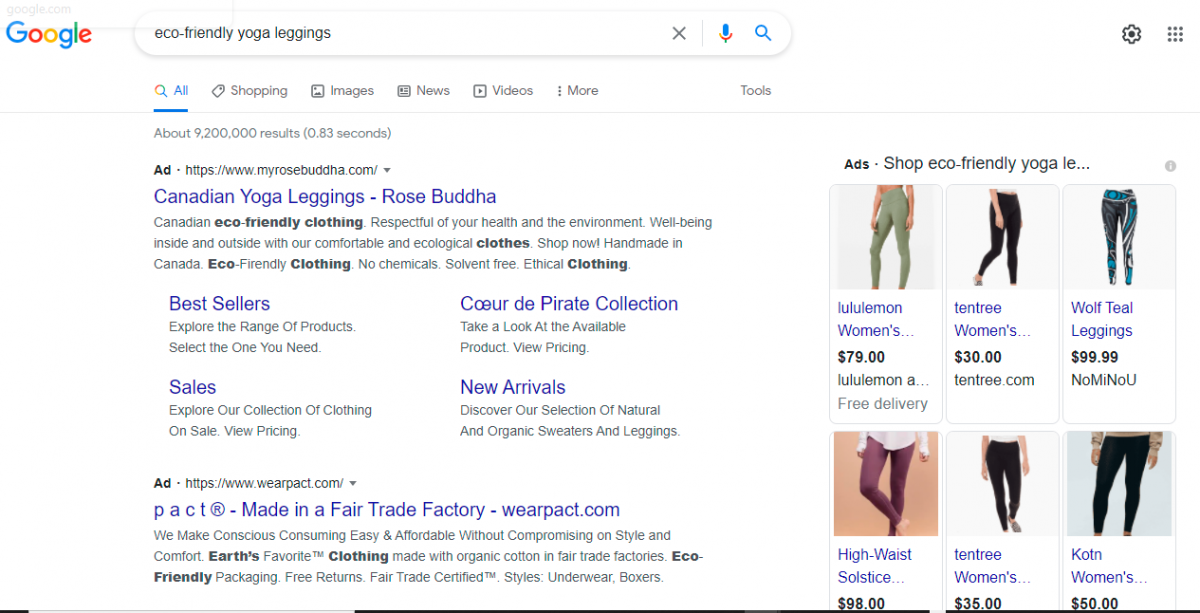Click the Google logo

49,34
